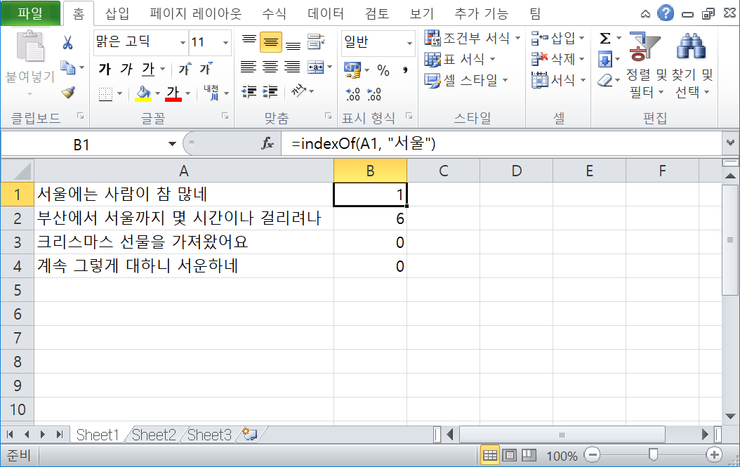Open the 일반 number format dropdown
740x467 pixels.
pos(408,43)
